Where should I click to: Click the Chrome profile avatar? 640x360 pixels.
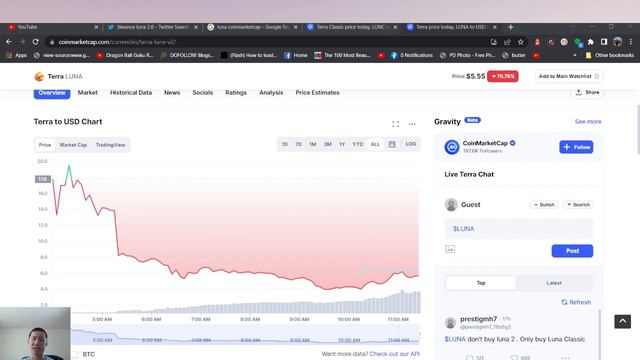coord(618,42)
